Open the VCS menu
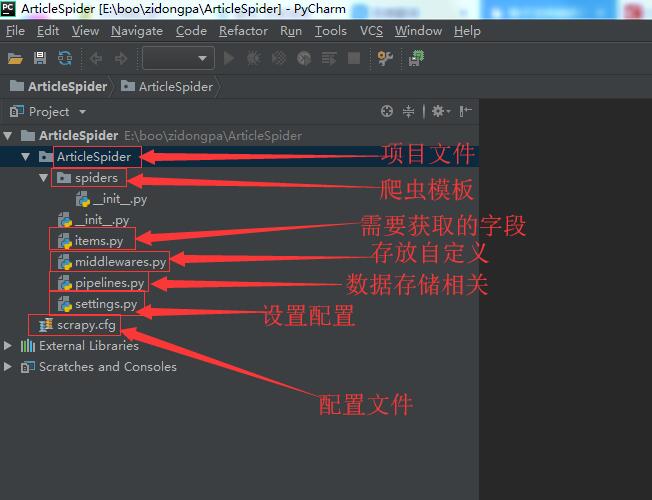 (371, 31)
